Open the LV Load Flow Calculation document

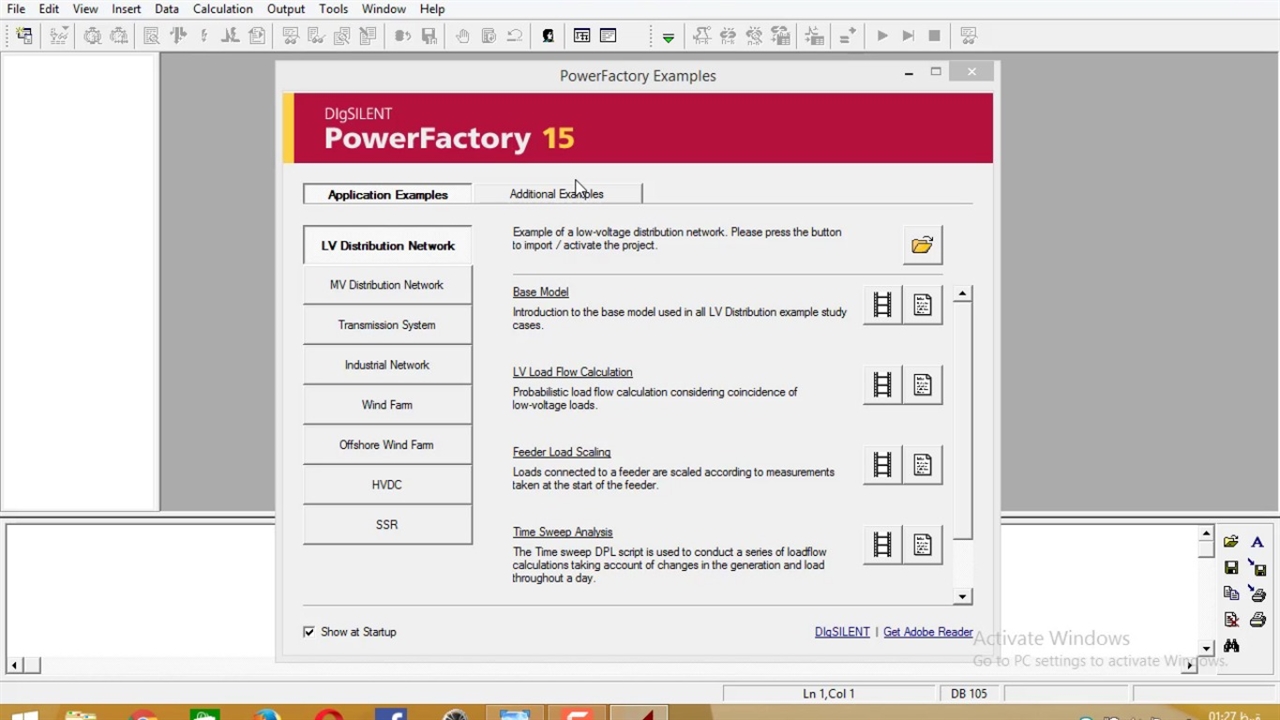pos(922,385)
